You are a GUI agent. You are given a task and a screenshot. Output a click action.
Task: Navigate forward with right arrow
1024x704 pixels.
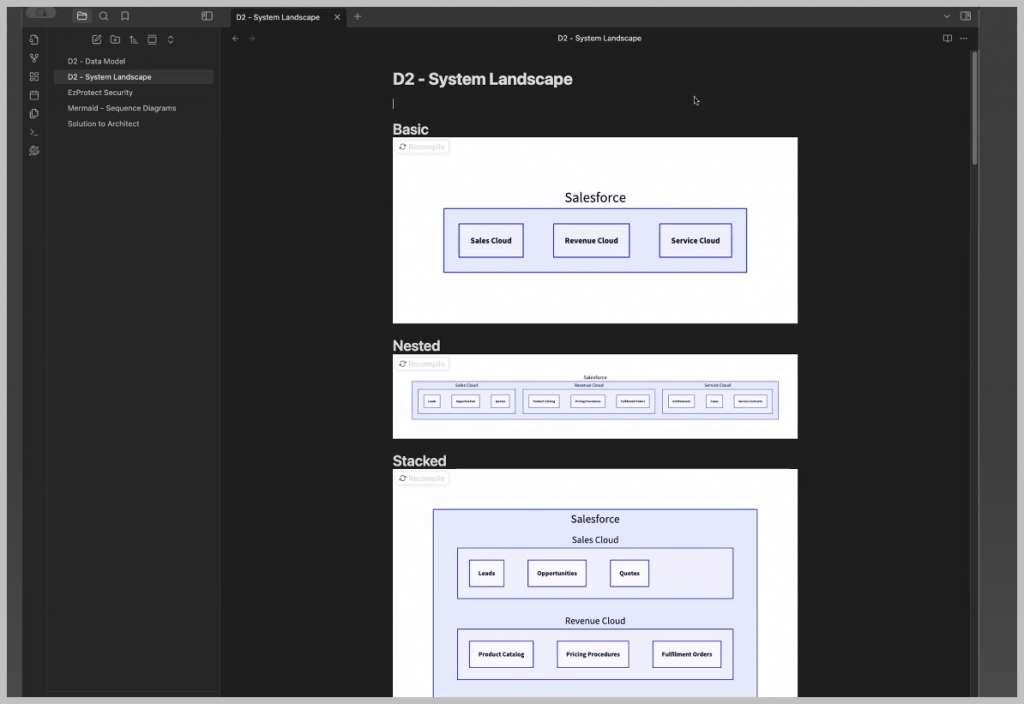point(251,39)
